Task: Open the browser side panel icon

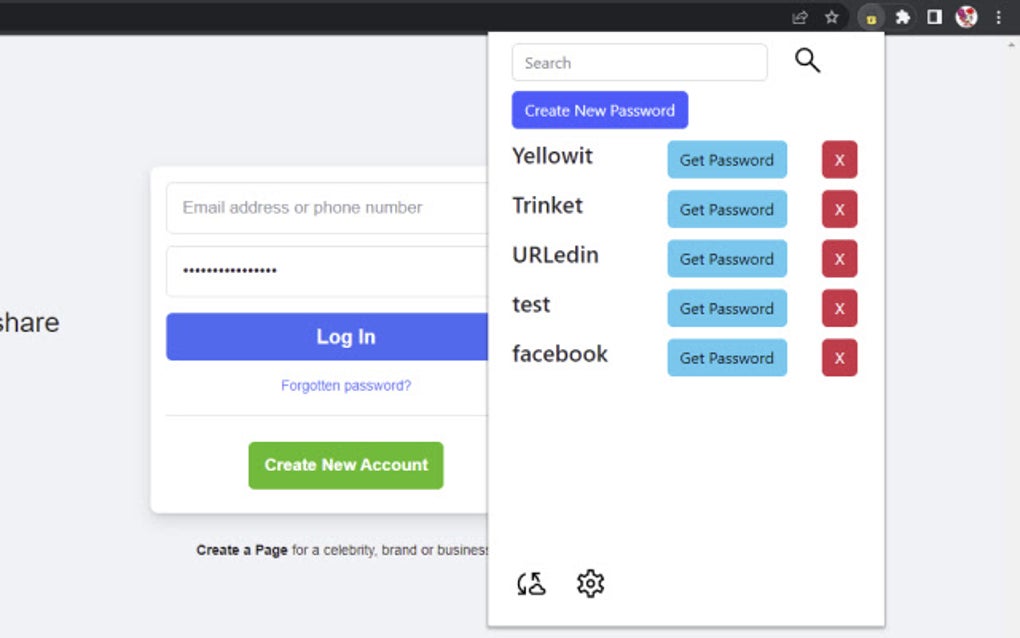Action: tap(935, 17)
